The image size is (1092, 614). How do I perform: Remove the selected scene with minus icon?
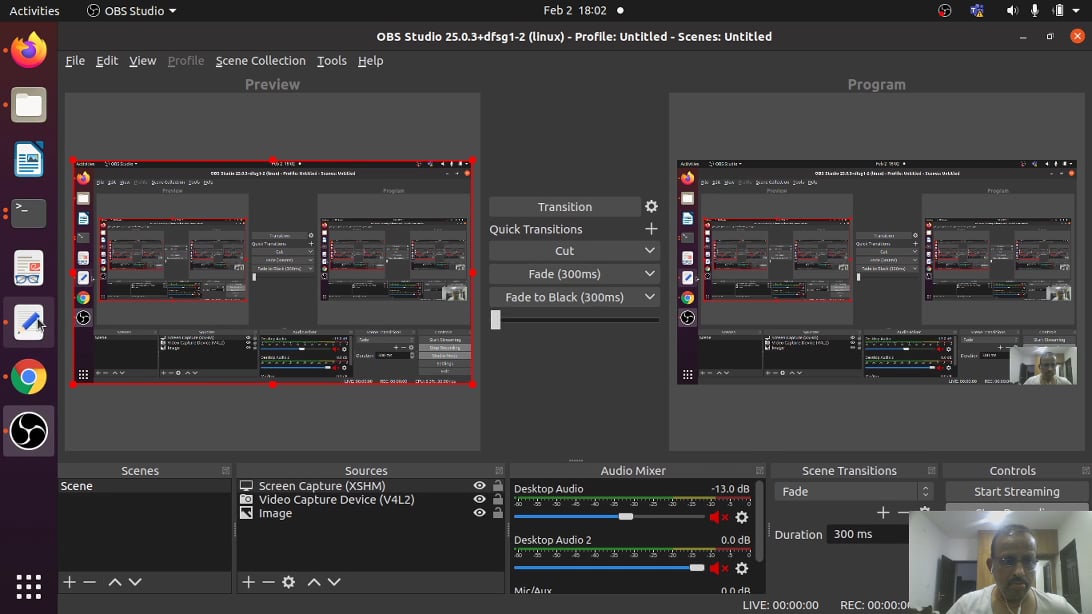pos(89,582)
